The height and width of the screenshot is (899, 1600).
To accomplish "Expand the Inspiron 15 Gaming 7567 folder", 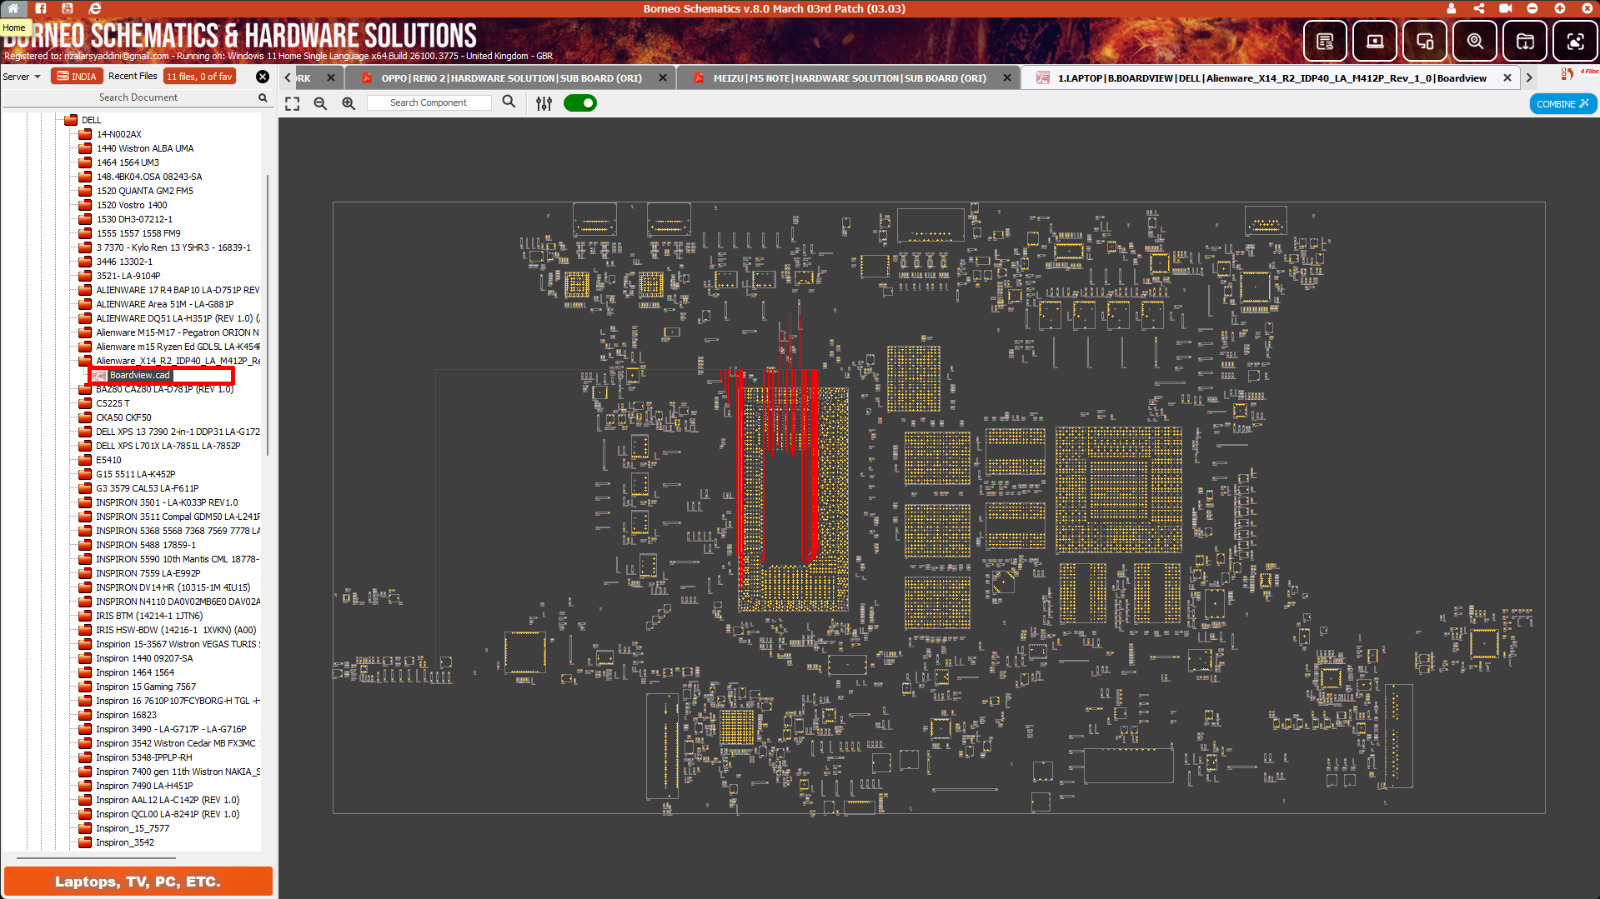I will pos(85,687).
